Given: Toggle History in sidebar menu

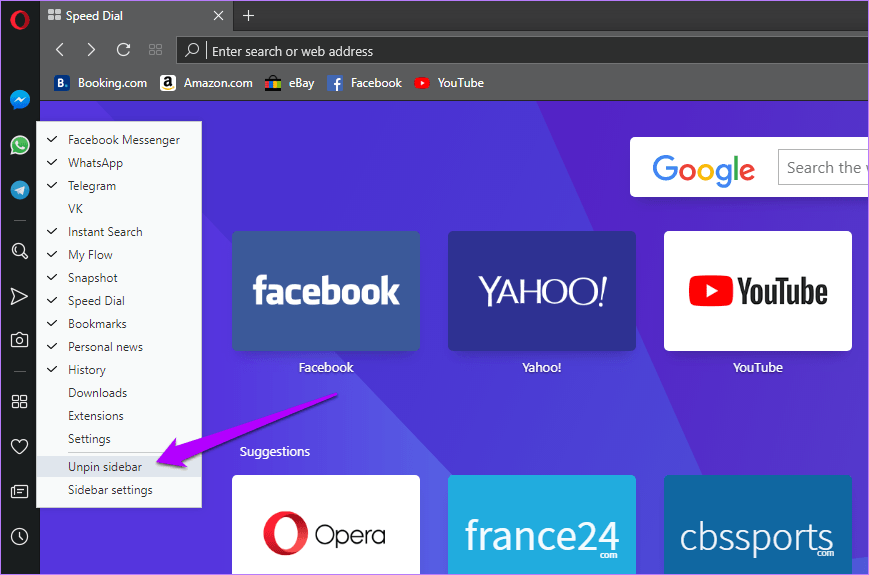Looking at the screenshot, I should [x=119, y=369].
